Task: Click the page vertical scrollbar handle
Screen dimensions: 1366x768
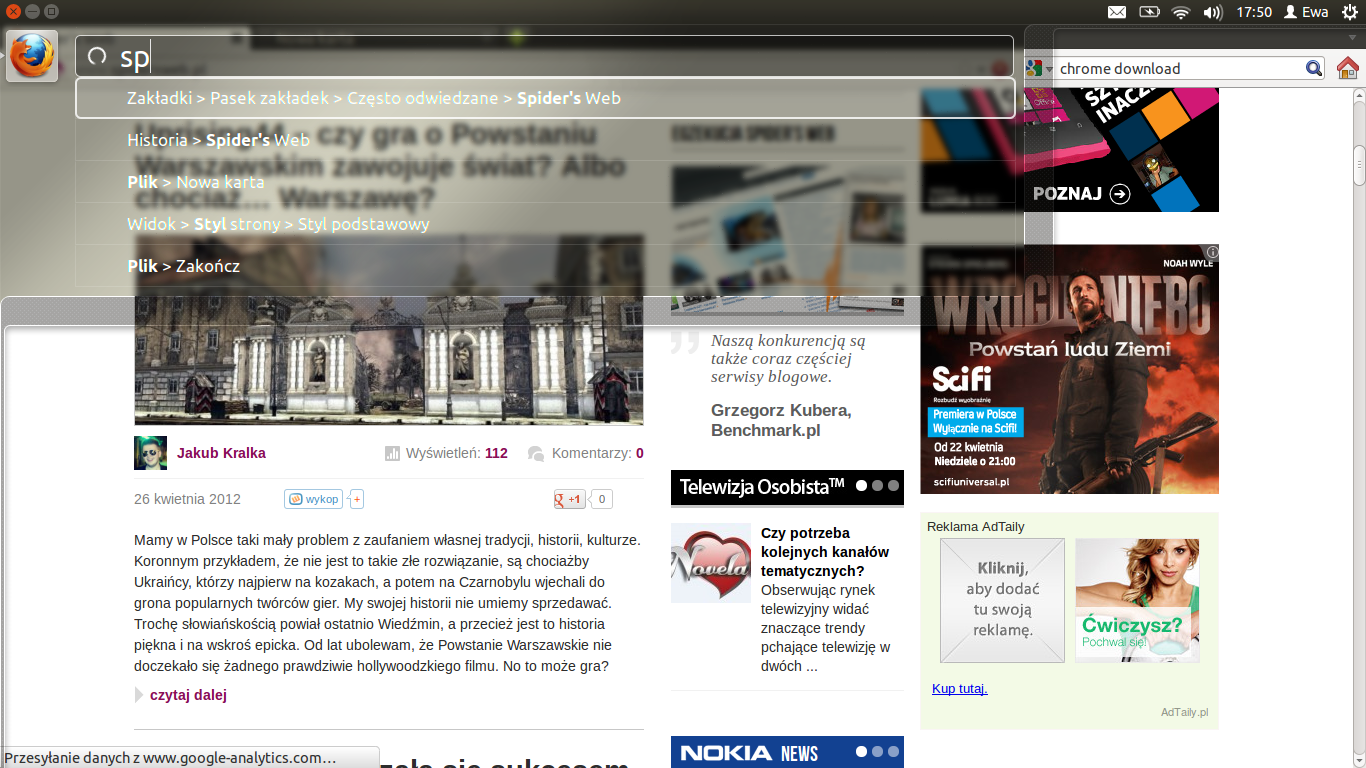Action: pyautogui.click(x=1359, y=165)
